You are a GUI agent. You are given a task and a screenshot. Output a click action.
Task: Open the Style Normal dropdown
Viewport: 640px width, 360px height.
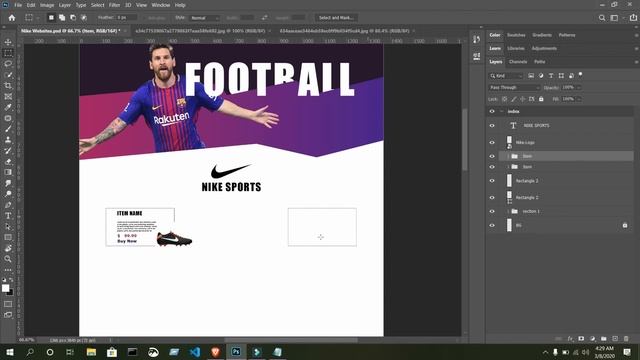[204, 18]
